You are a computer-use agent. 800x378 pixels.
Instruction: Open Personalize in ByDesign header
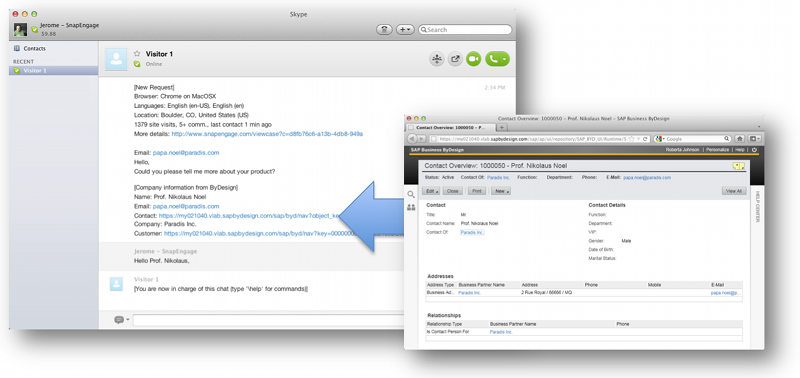(x=718, y=150)
